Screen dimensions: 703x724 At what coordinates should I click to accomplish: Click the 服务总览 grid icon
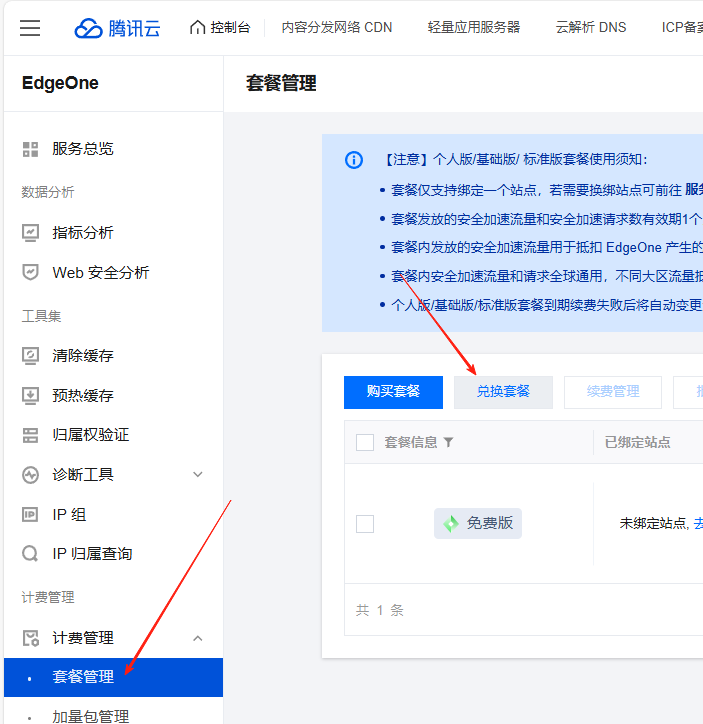31,149
